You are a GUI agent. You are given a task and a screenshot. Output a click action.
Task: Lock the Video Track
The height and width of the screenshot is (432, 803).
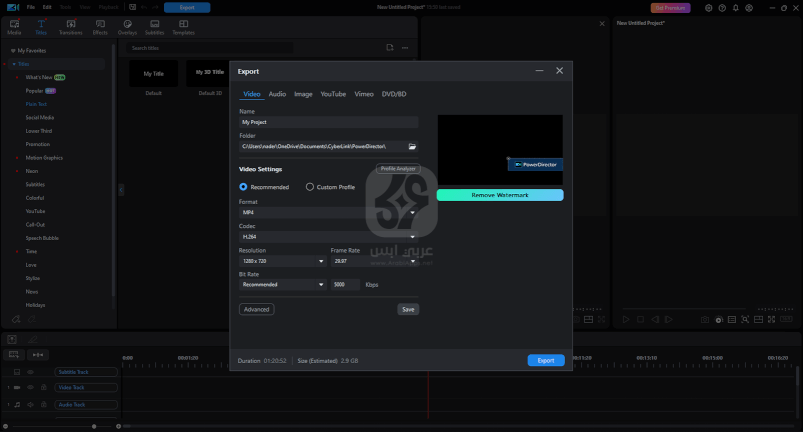[44, 387]
